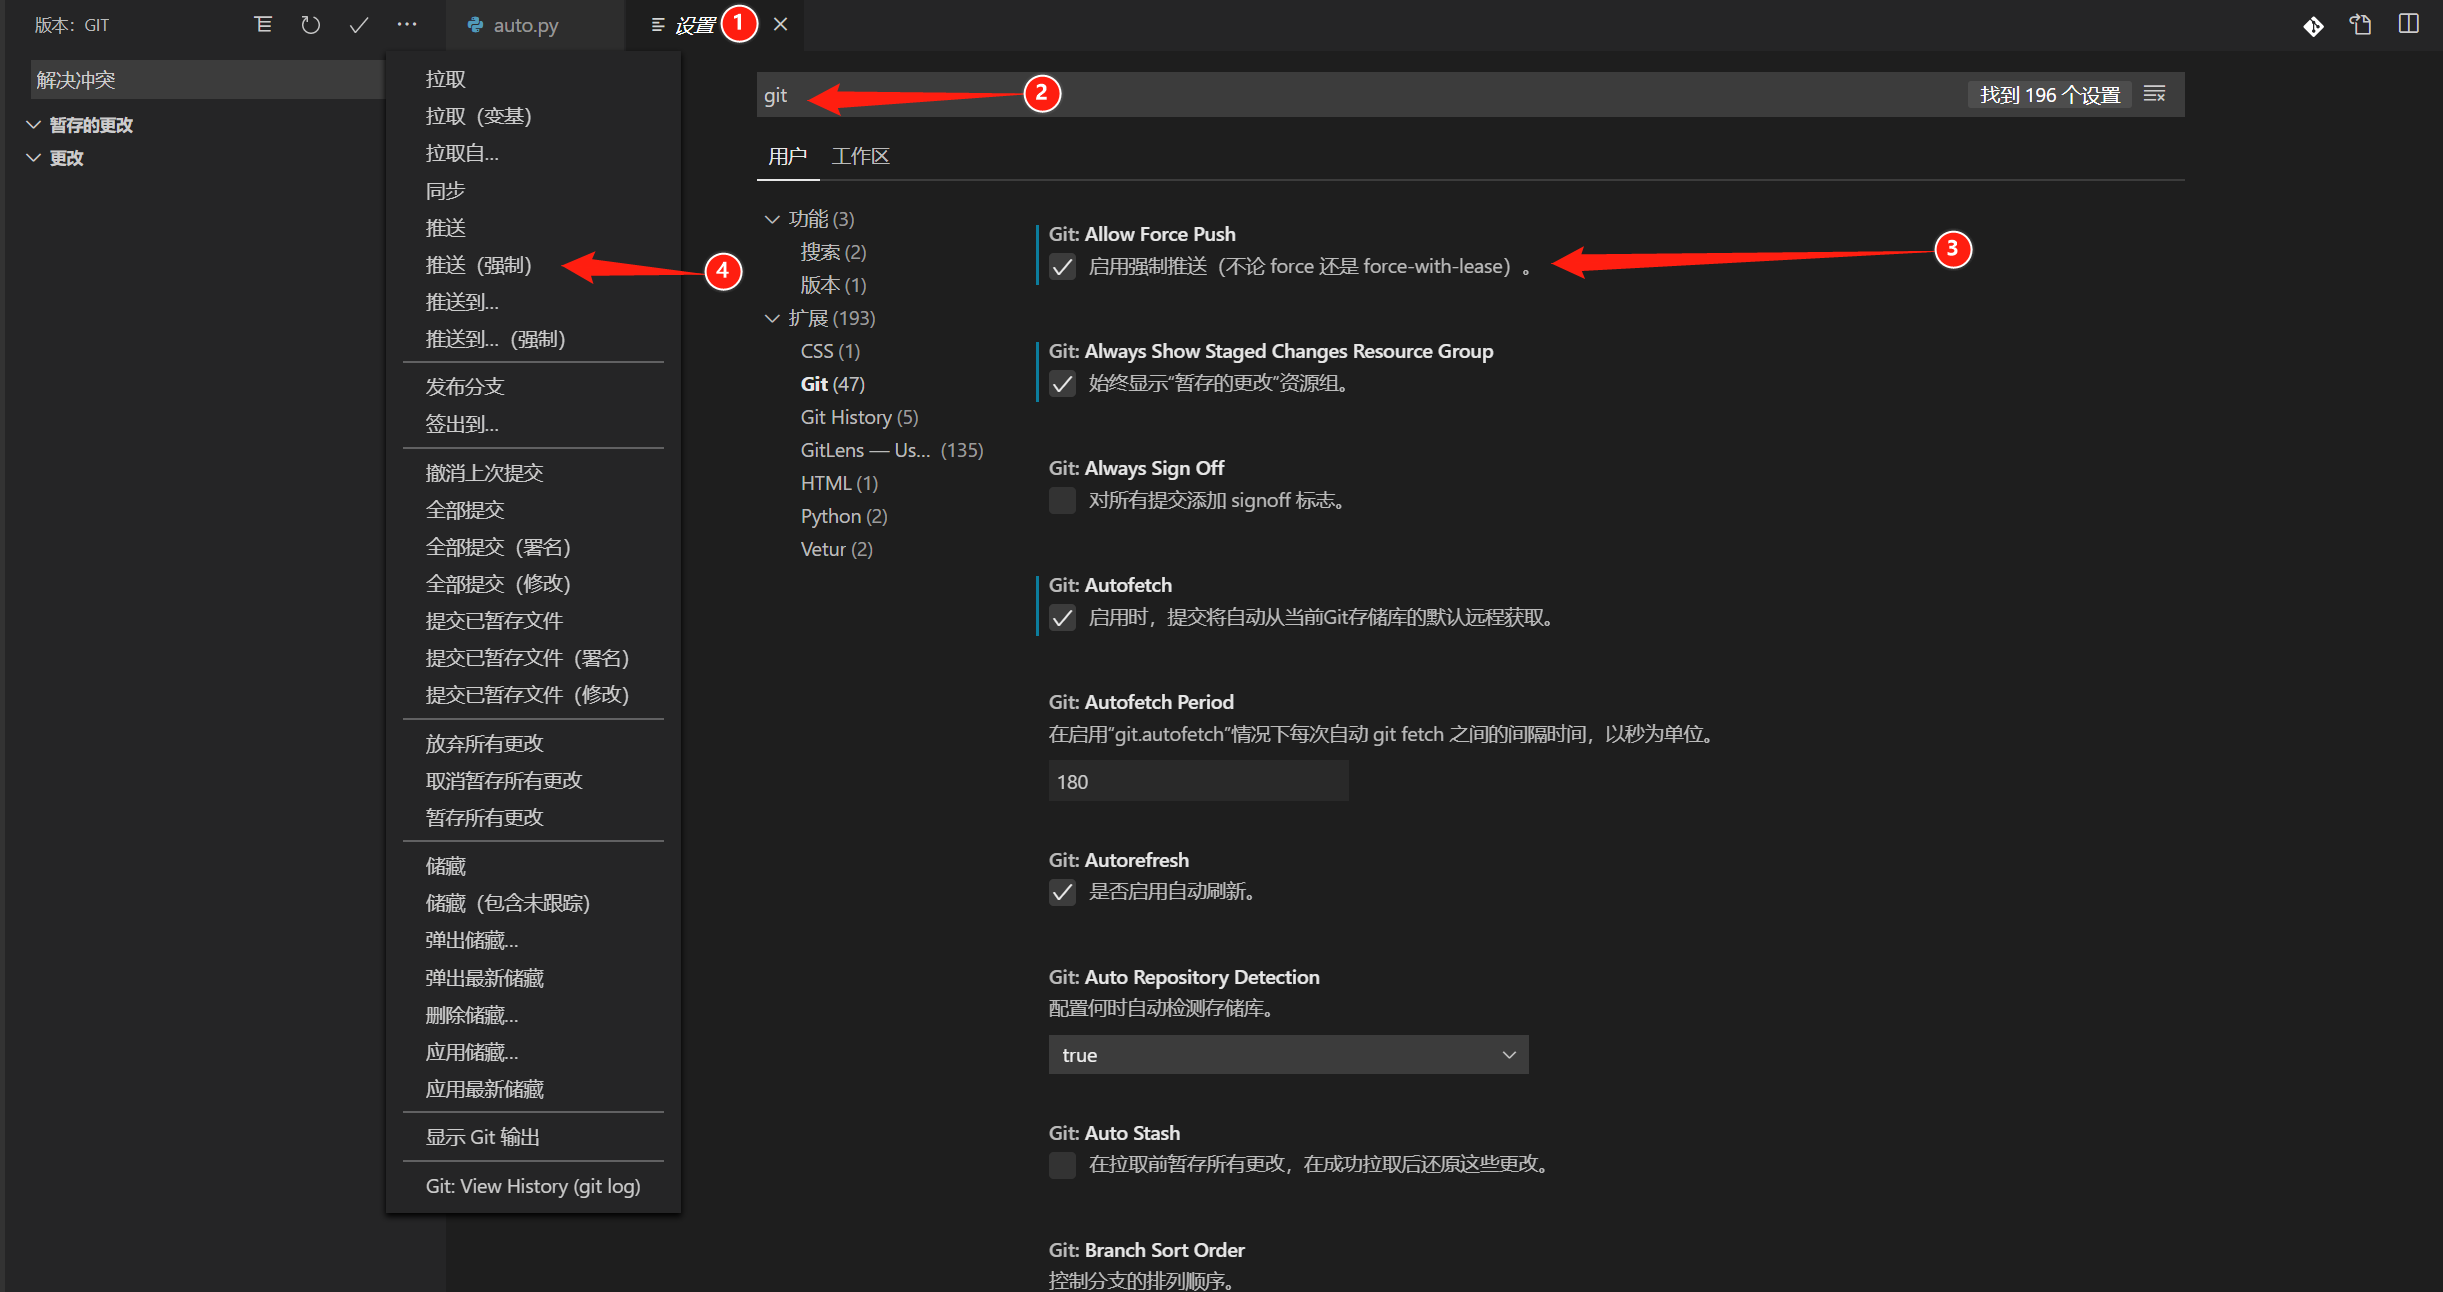Toggle the Git Auto Stash checkbox
This screenshot has height=1292, width=2443.
[x=1062, y=1165]
